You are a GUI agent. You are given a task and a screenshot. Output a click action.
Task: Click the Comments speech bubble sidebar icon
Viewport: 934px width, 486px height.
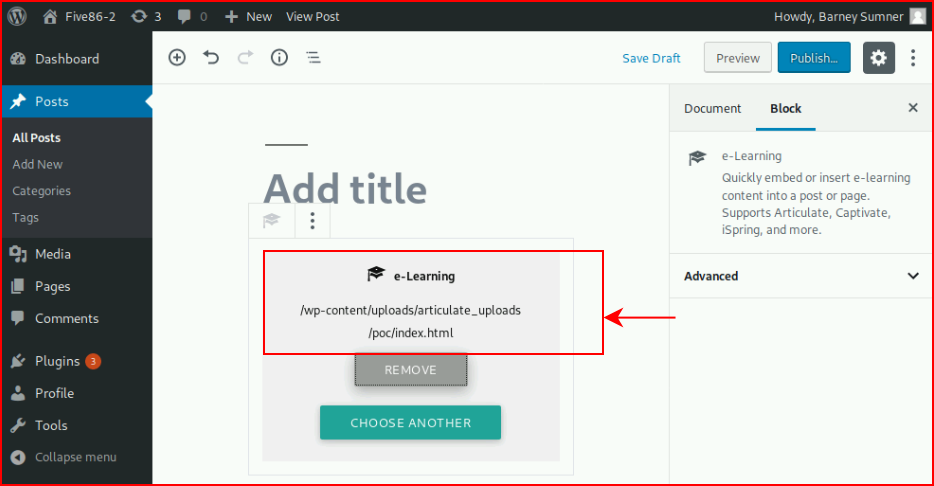click(18, 318)
